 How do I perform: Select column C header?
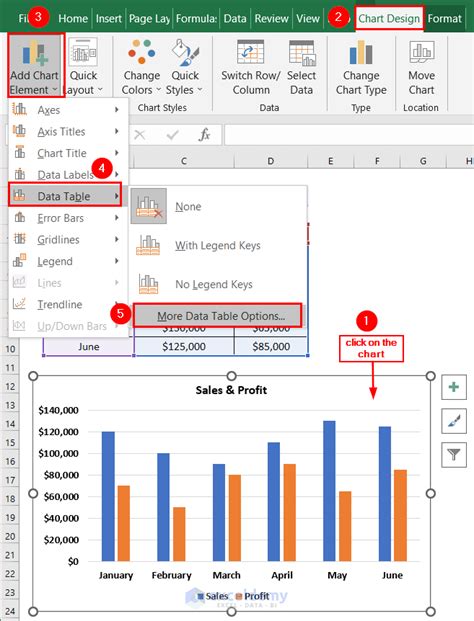[184, 161]
